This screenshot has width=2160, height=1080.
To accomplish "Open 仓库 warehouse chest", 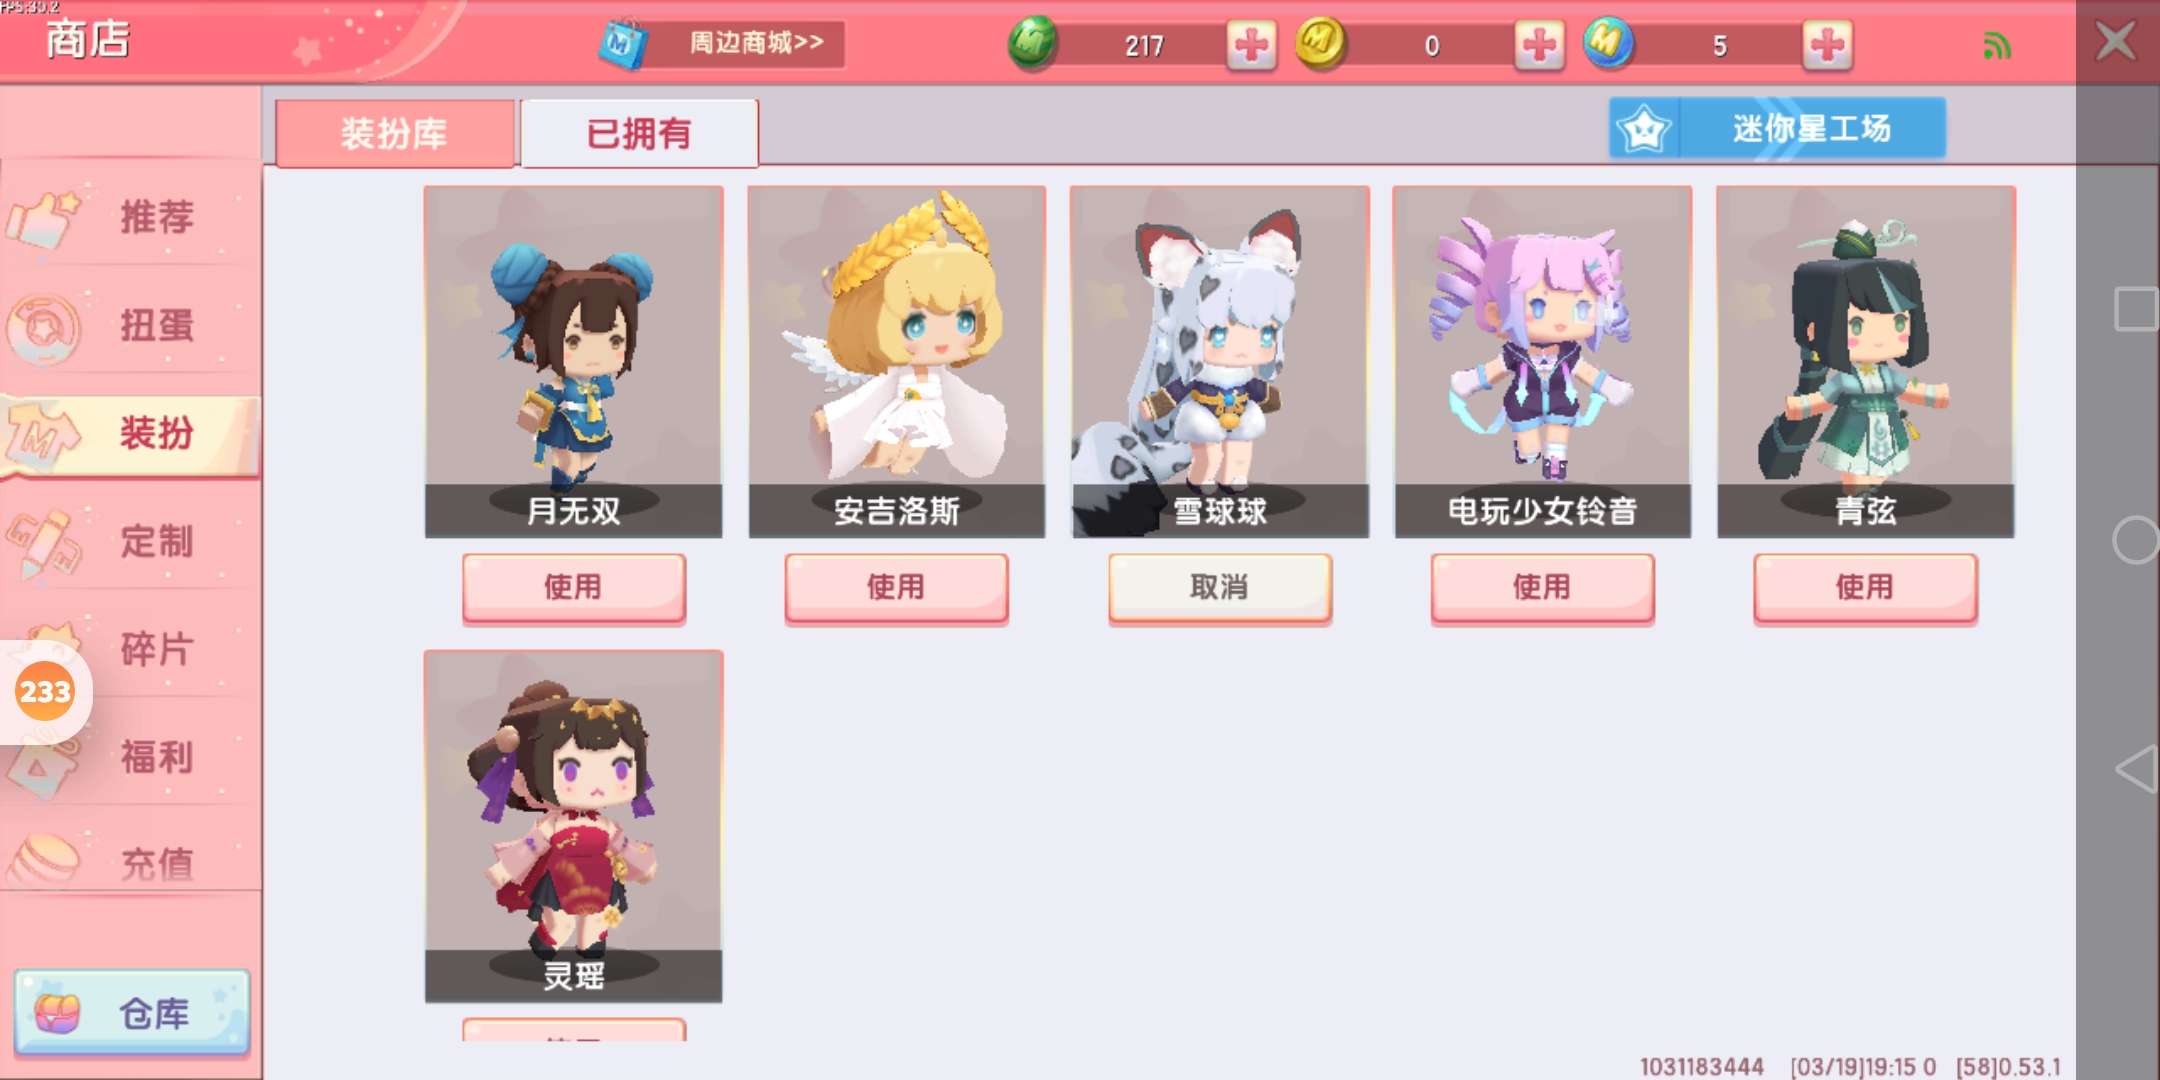I will (132, 1013).
